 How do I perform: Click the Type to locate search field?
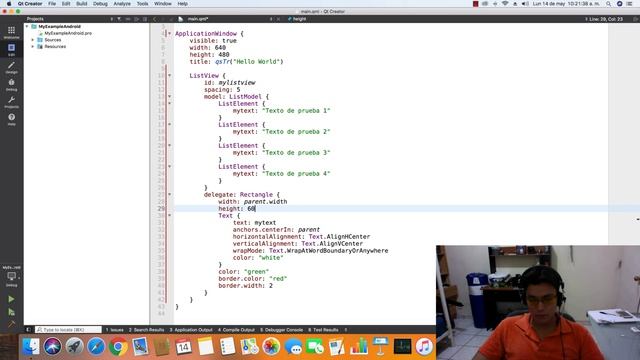[x=68, y=329]
